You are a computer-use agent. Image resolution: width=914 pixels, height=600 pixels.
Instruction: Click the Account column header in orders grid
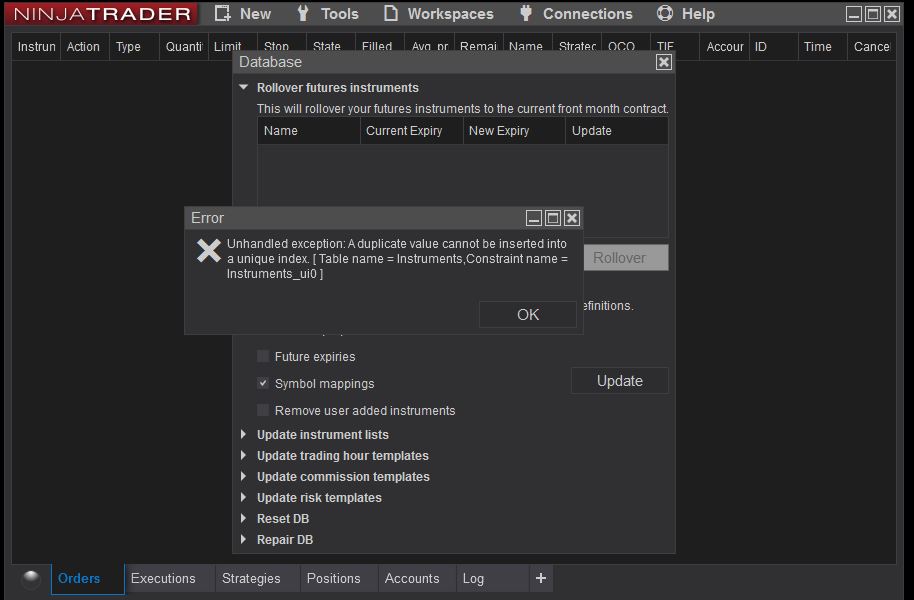coord(724,47)
